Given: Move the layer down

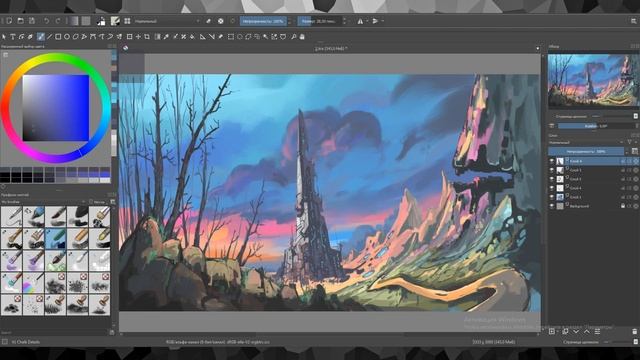Looking at the screenshot, I should [x=576, y=331].
